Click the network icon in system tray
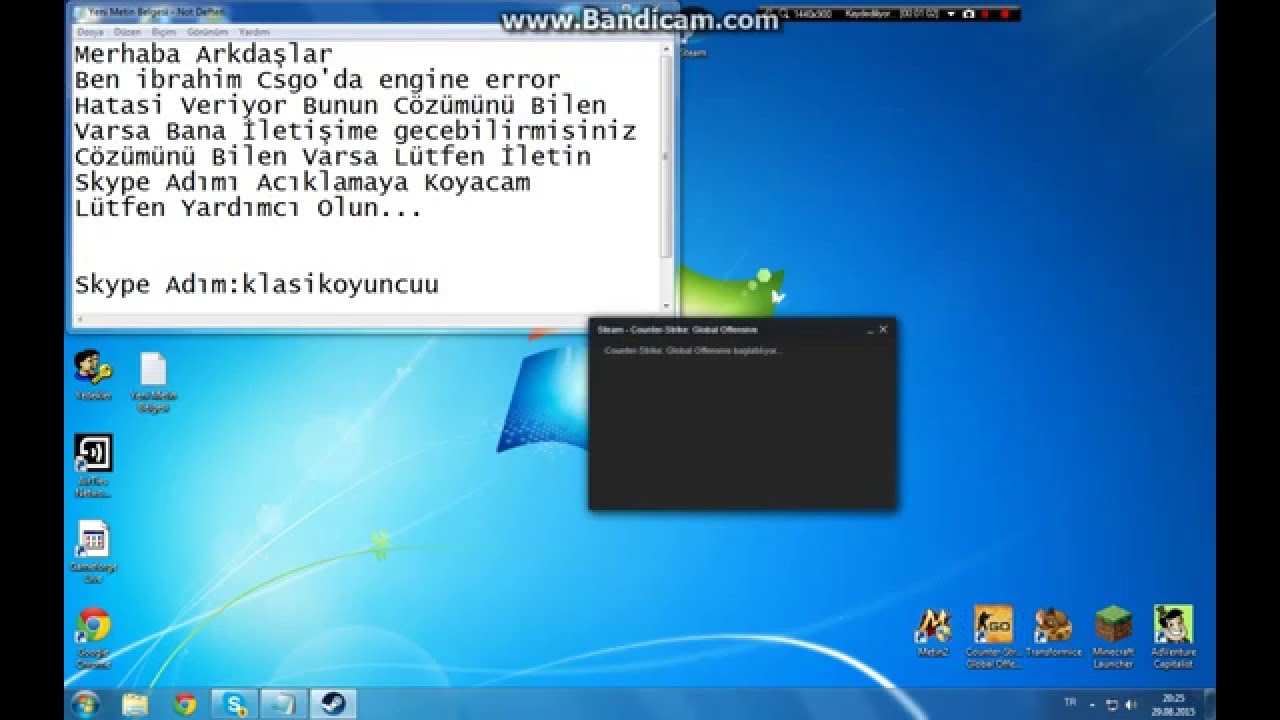 pyautogui.click(x=1111, y=704)
